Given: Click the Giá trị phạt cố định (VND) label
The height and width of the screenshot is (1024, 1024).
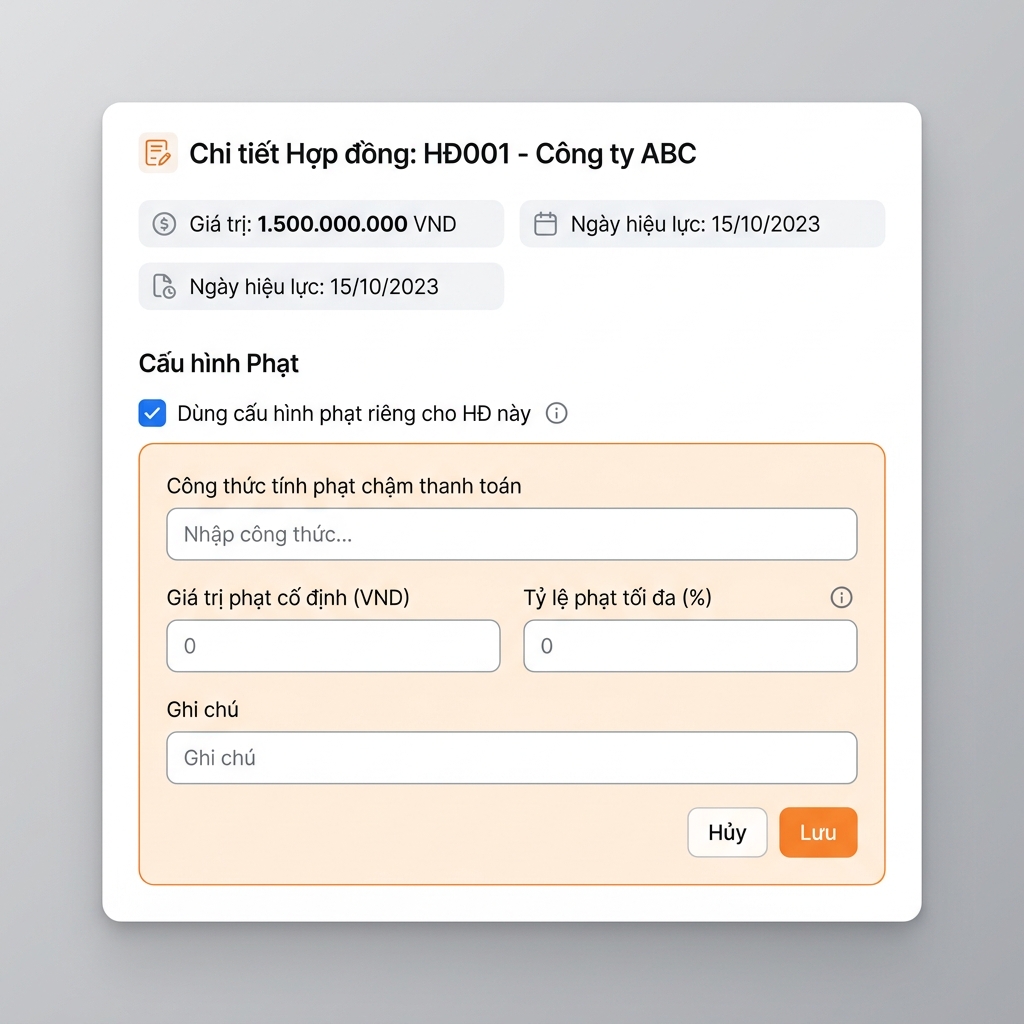Looking at the screenshot, I should (288, 598).
